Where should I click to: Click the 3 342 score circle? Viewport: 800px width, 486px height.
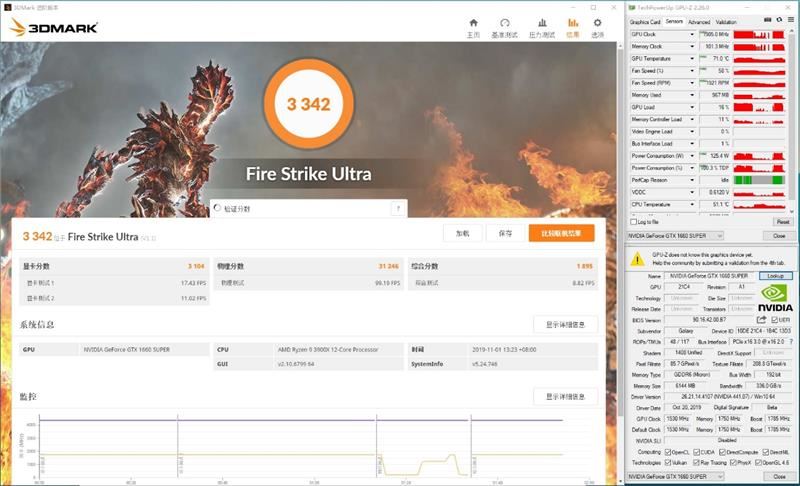(x=309, y=104)
